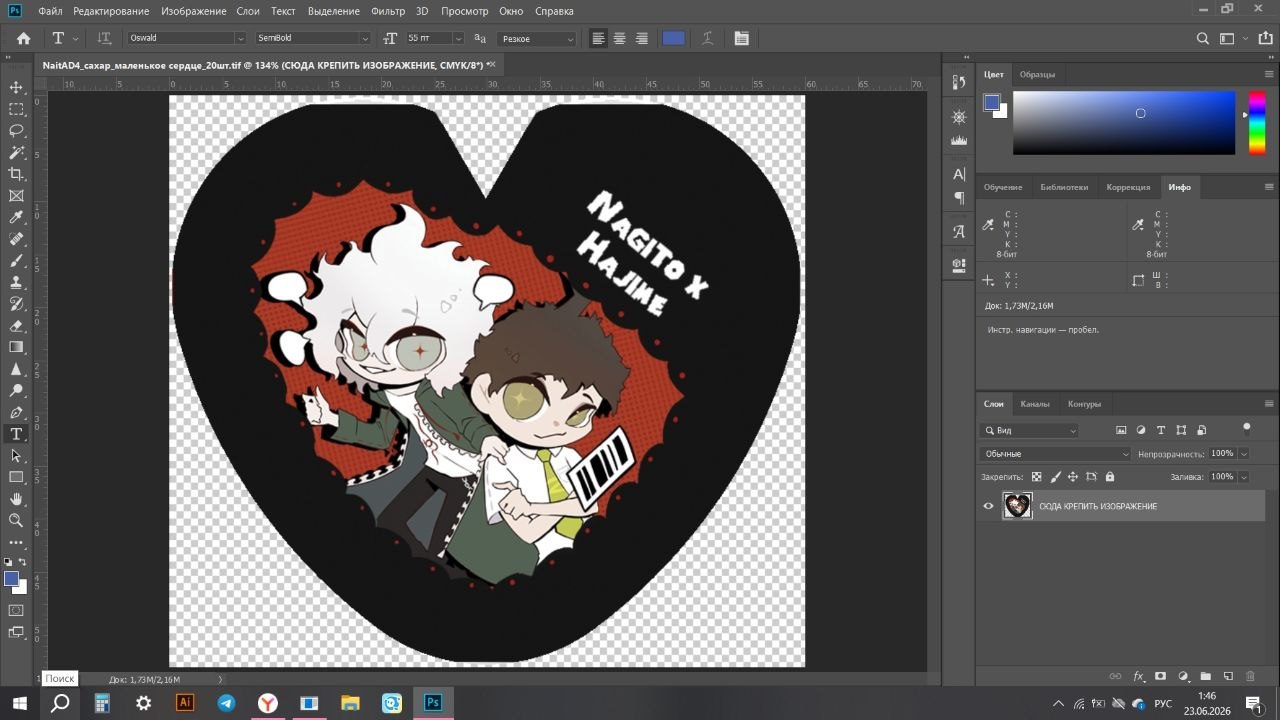The height and width of the screenshot is (720, 1280).
Task: Select the Healing Brush tool
Action: [x=16, y=239]
